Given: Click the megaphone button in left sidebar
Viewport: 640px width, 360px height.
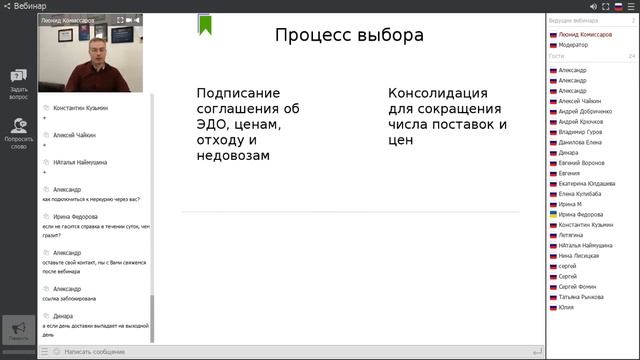Looking at the screenshot, I should (x=19, y=330).
